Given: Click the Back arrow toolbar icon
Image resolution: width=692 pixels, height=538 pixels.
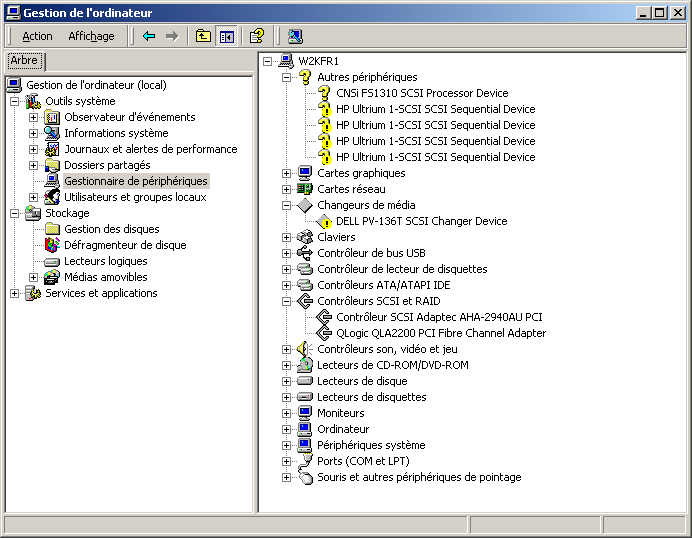Looking at the screenshot, I should pos(149,36).
